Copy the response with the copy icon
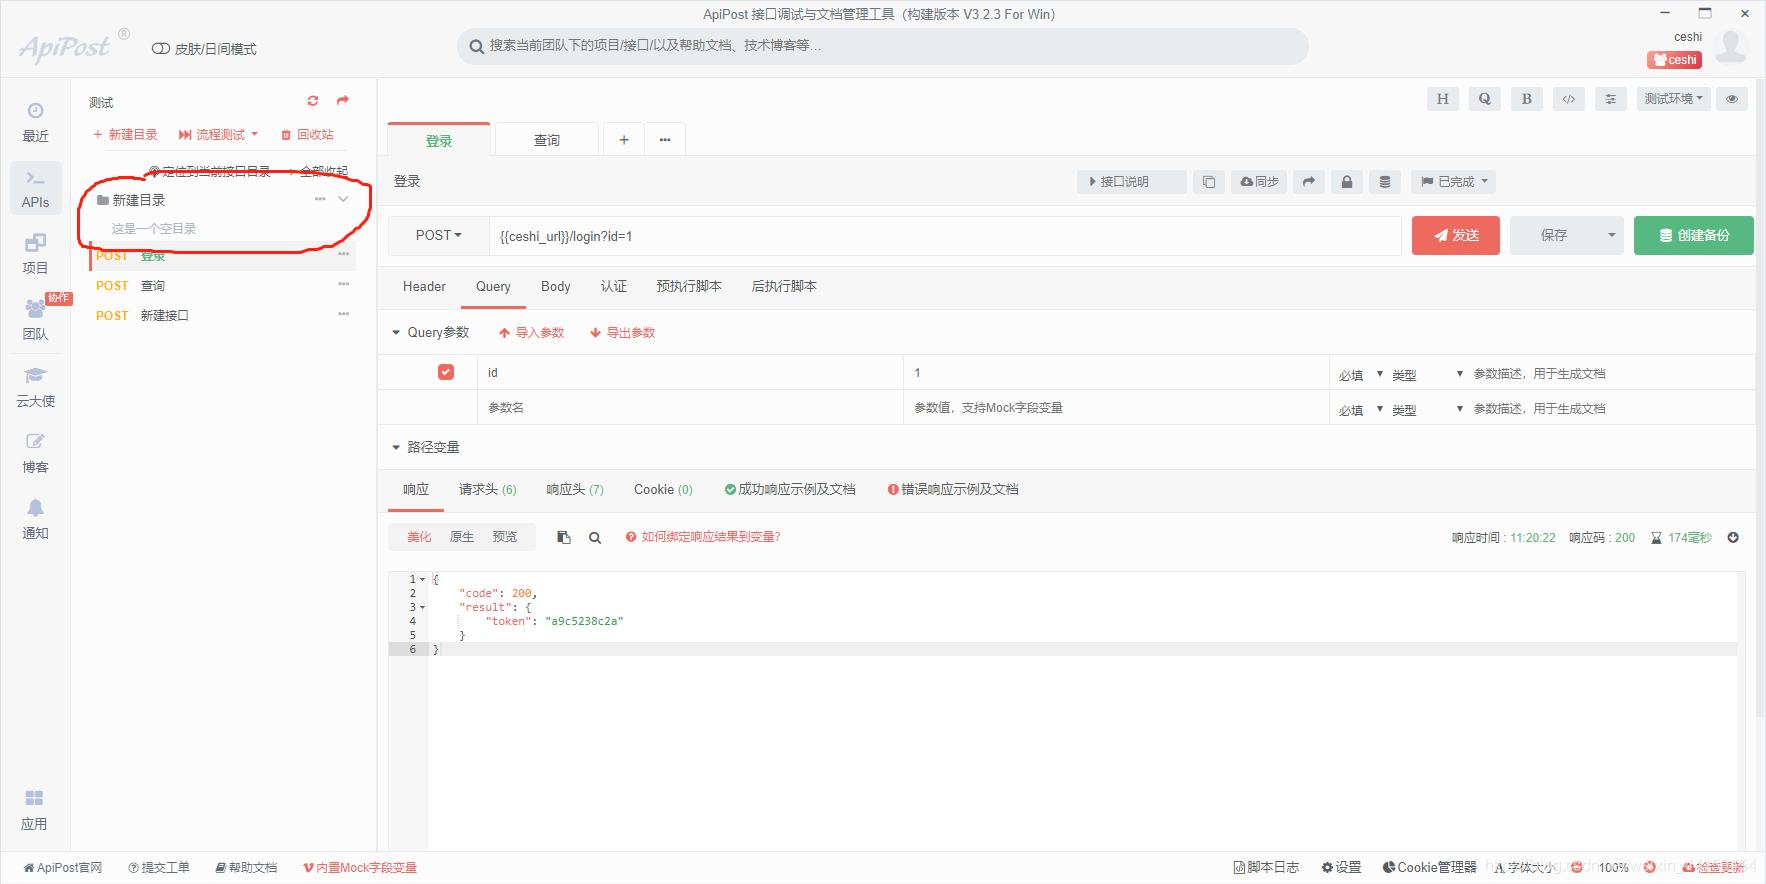The width and height of the screenshot is (1766, 884). click(564, 537)
